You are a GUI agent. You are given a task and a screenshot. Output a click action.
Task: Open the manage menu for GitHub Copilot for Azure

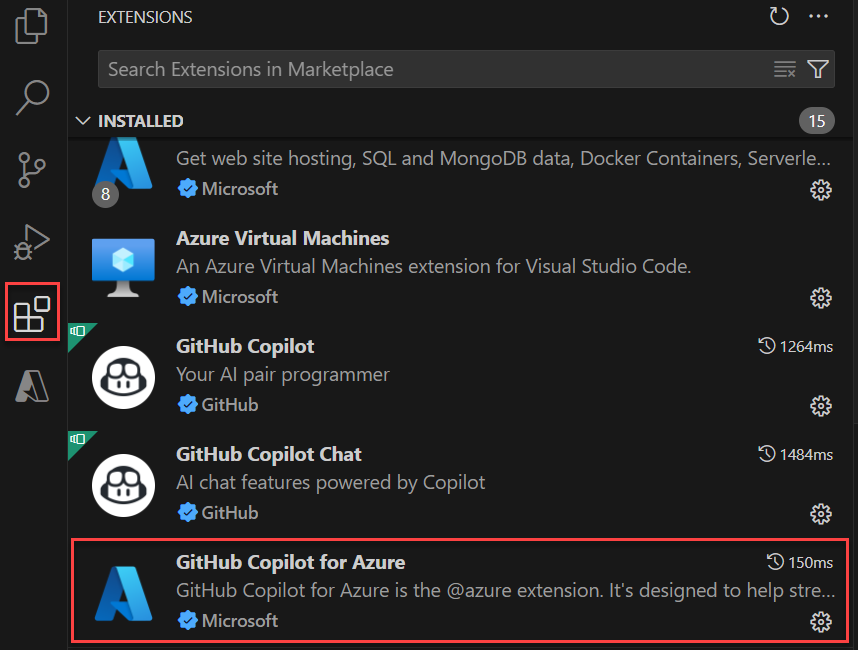[x=821, y=622]
